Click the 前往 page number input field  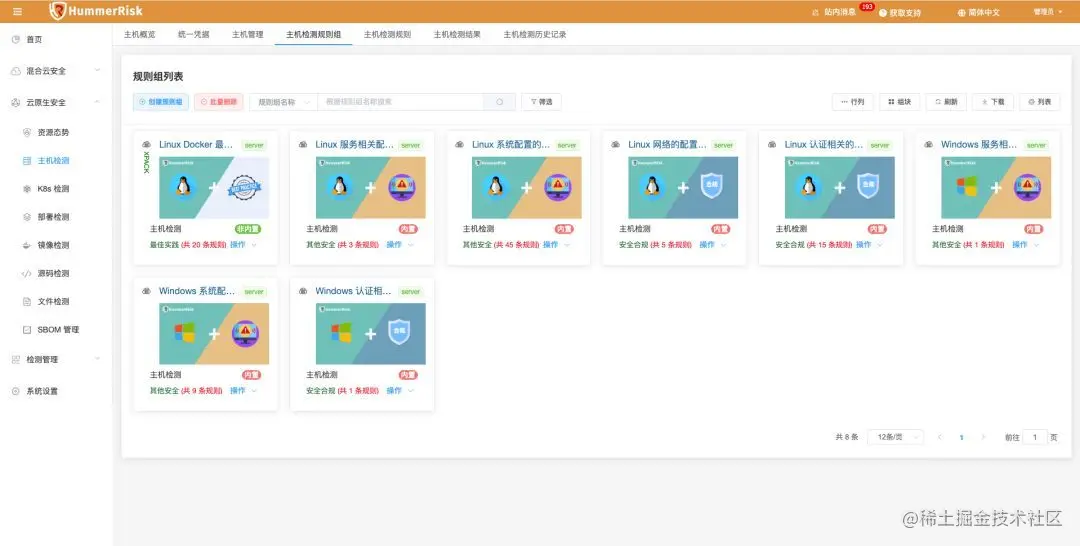[x=1035, y=437]
